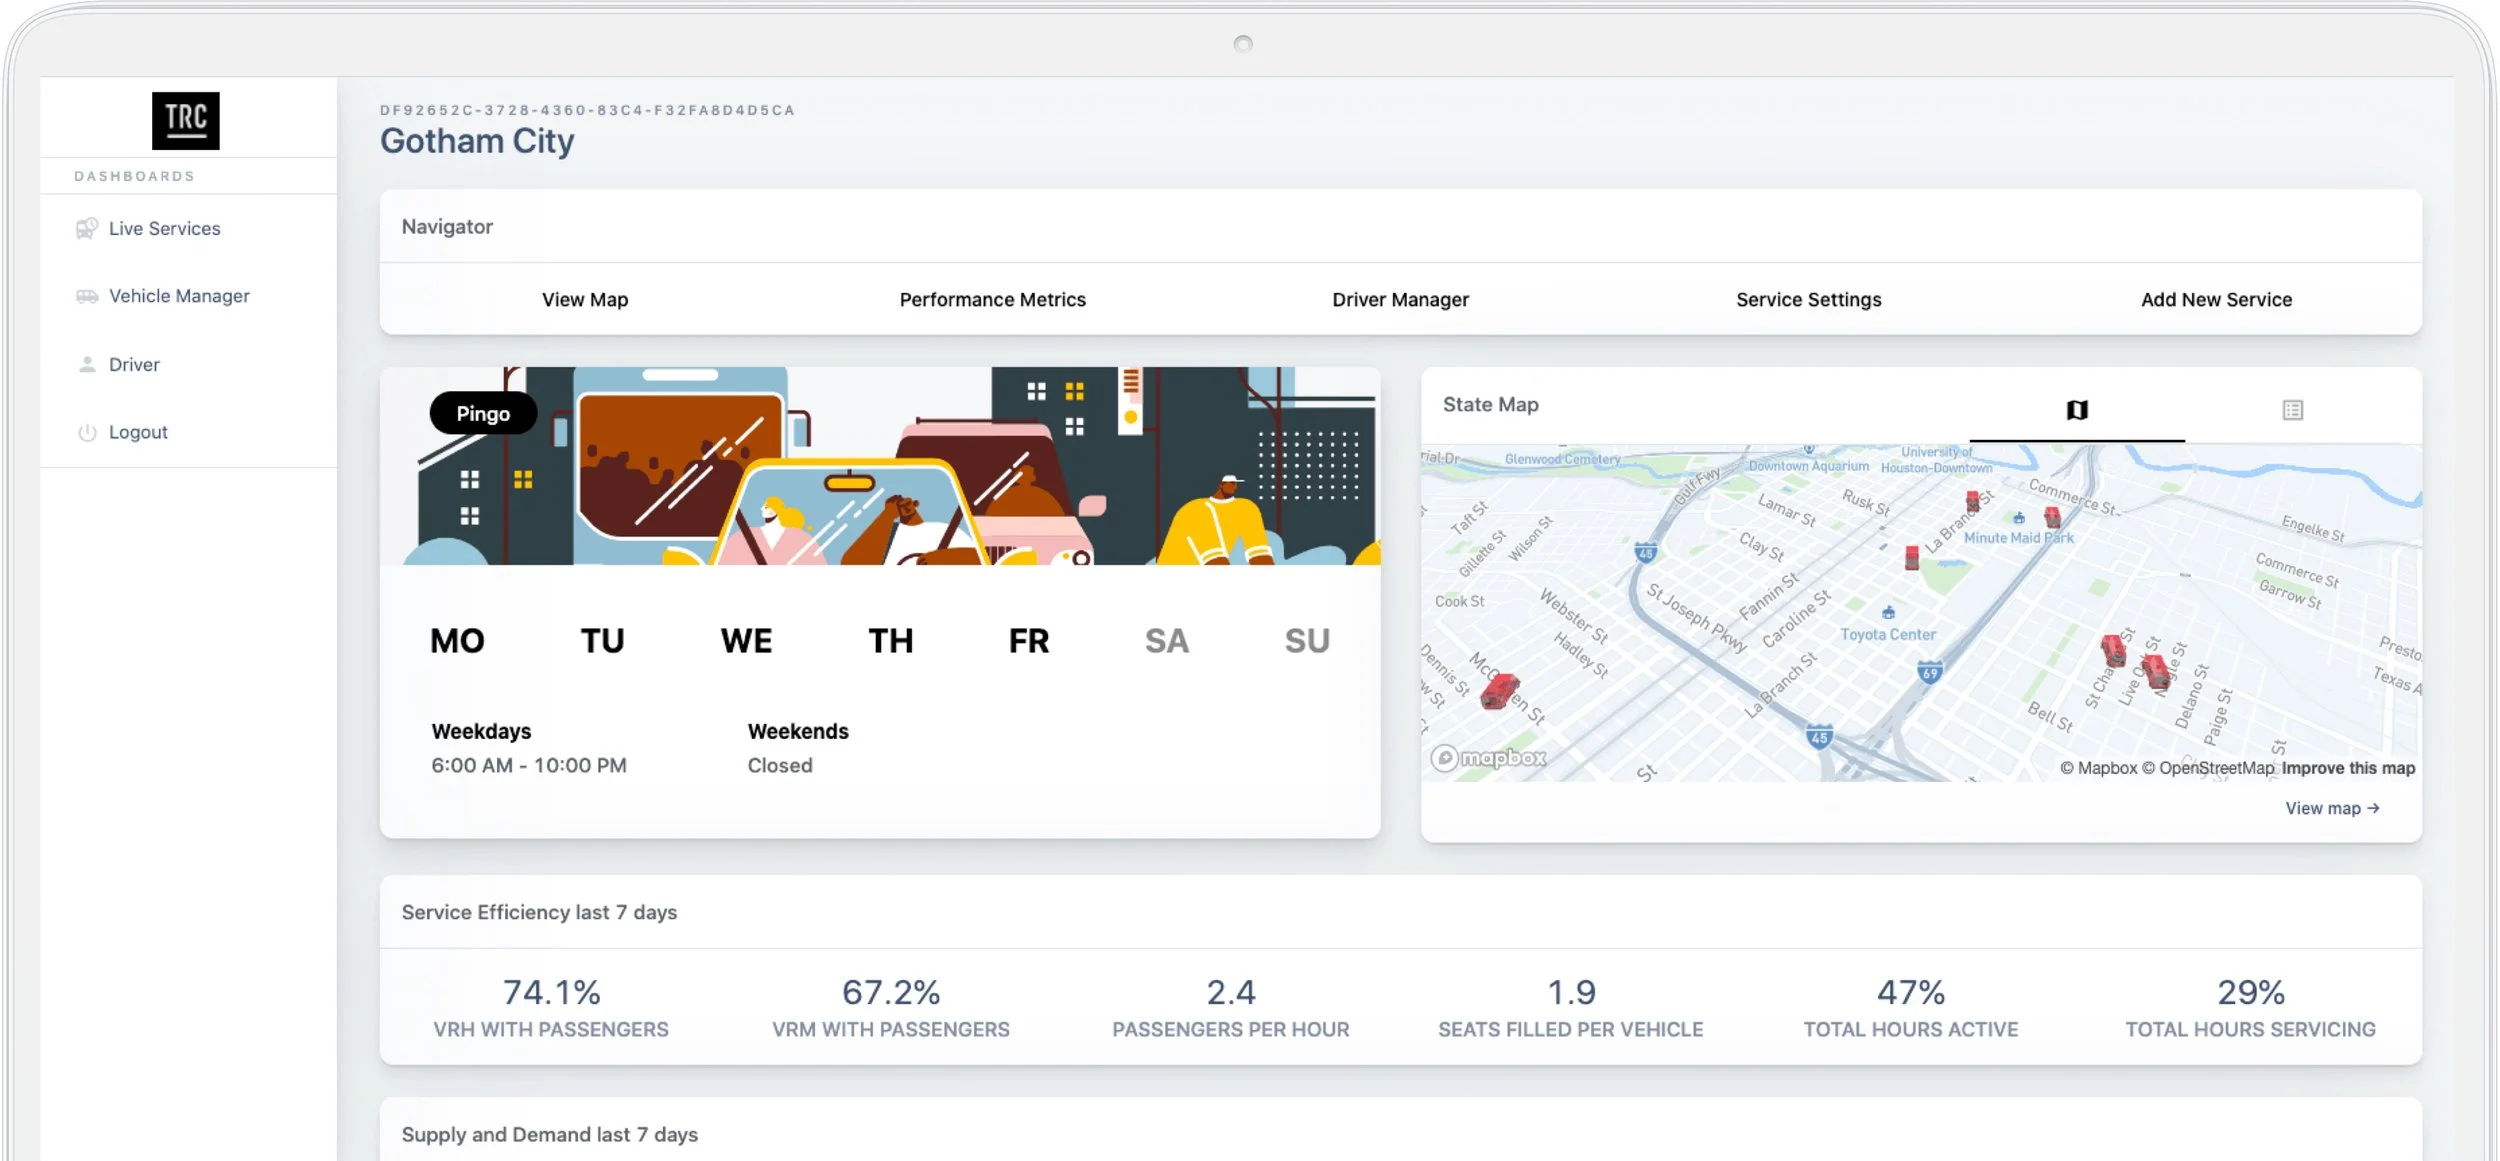The image size is (2500, 1161).
Task: Click red vehicle marker near Dennis St
Action: click(1498, 690)
